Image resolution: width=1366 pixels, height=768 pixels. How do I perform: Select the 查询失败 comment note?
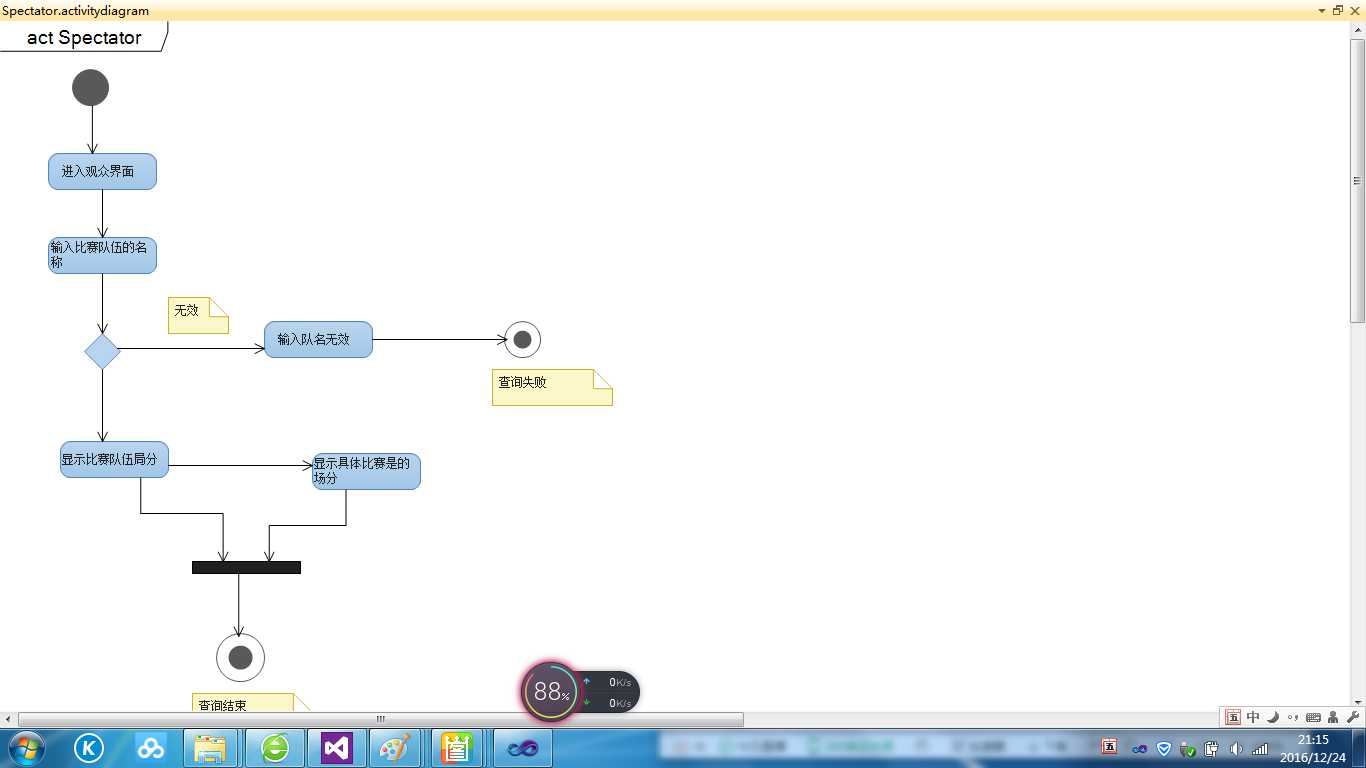click(x=552, y=387)
